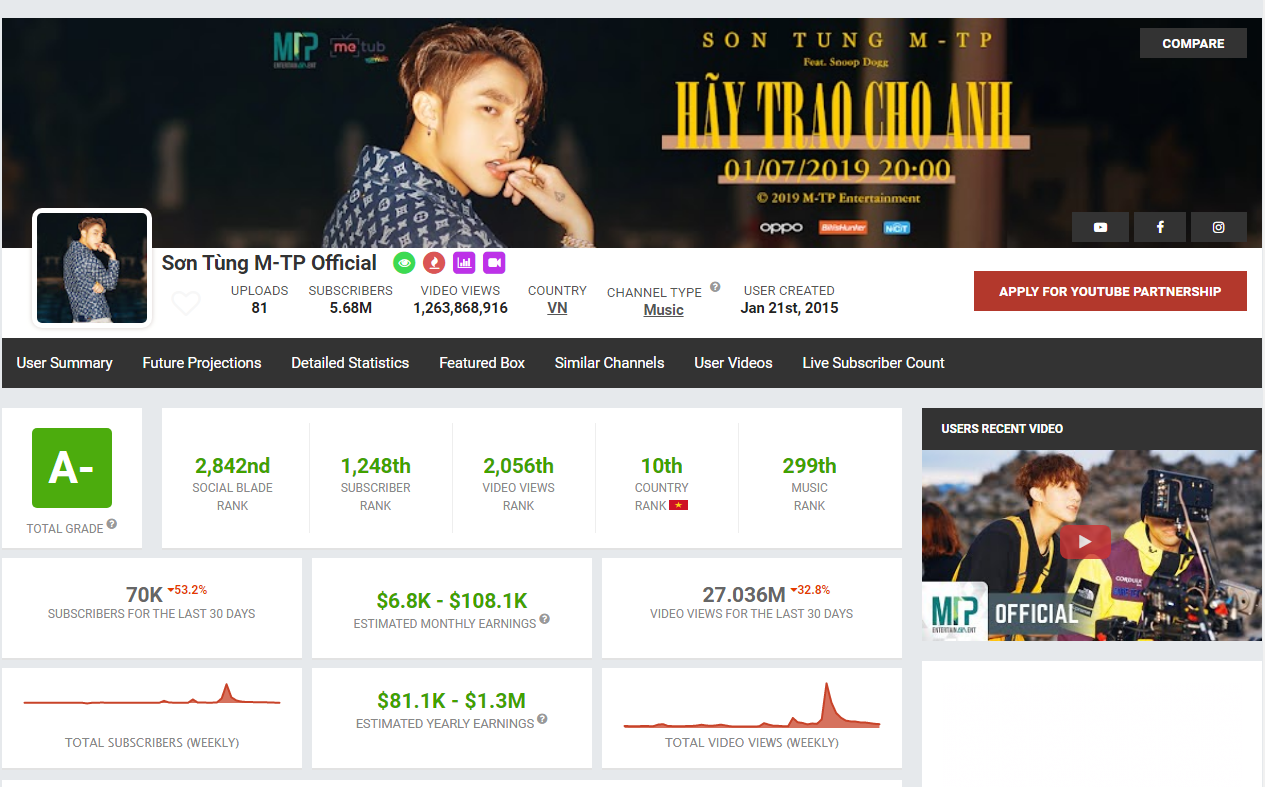Click the 2,842nd Social Blade rank
Image resolution: width=1265 pixels, height=787 pixels.
coord(233,466)
